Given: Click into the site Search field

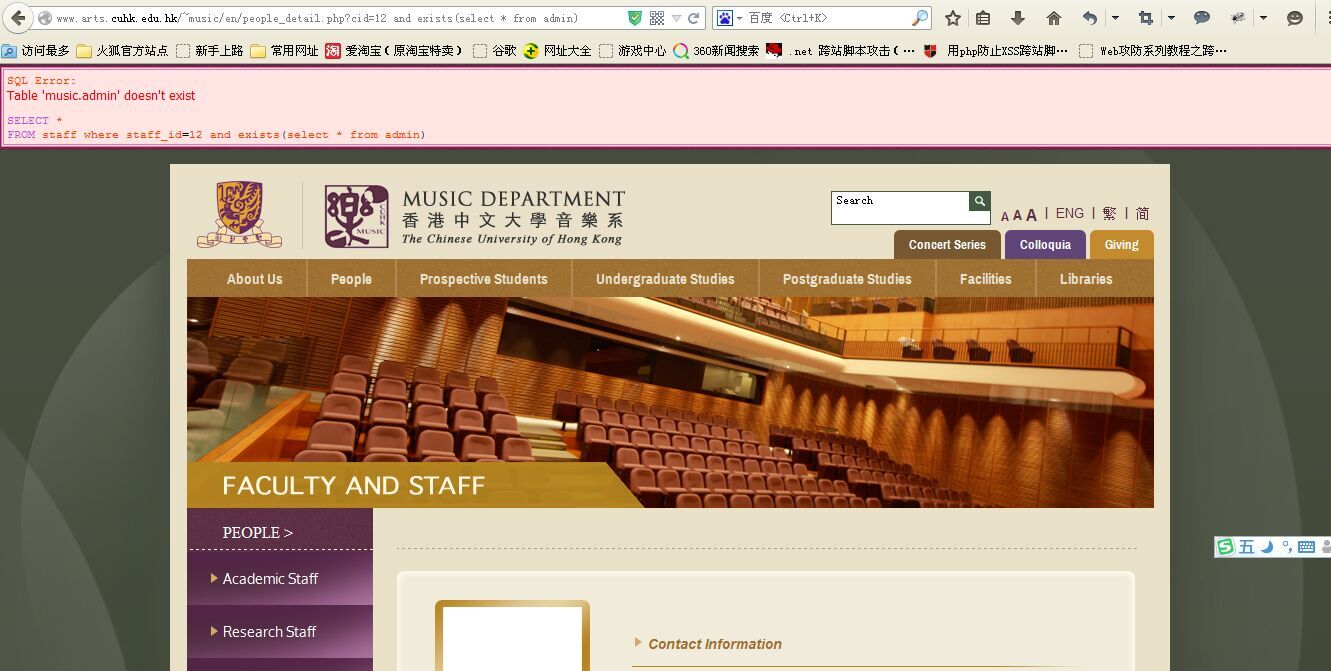Looking at the screenshot, I should pyautogui.click(x=900, y=207).
